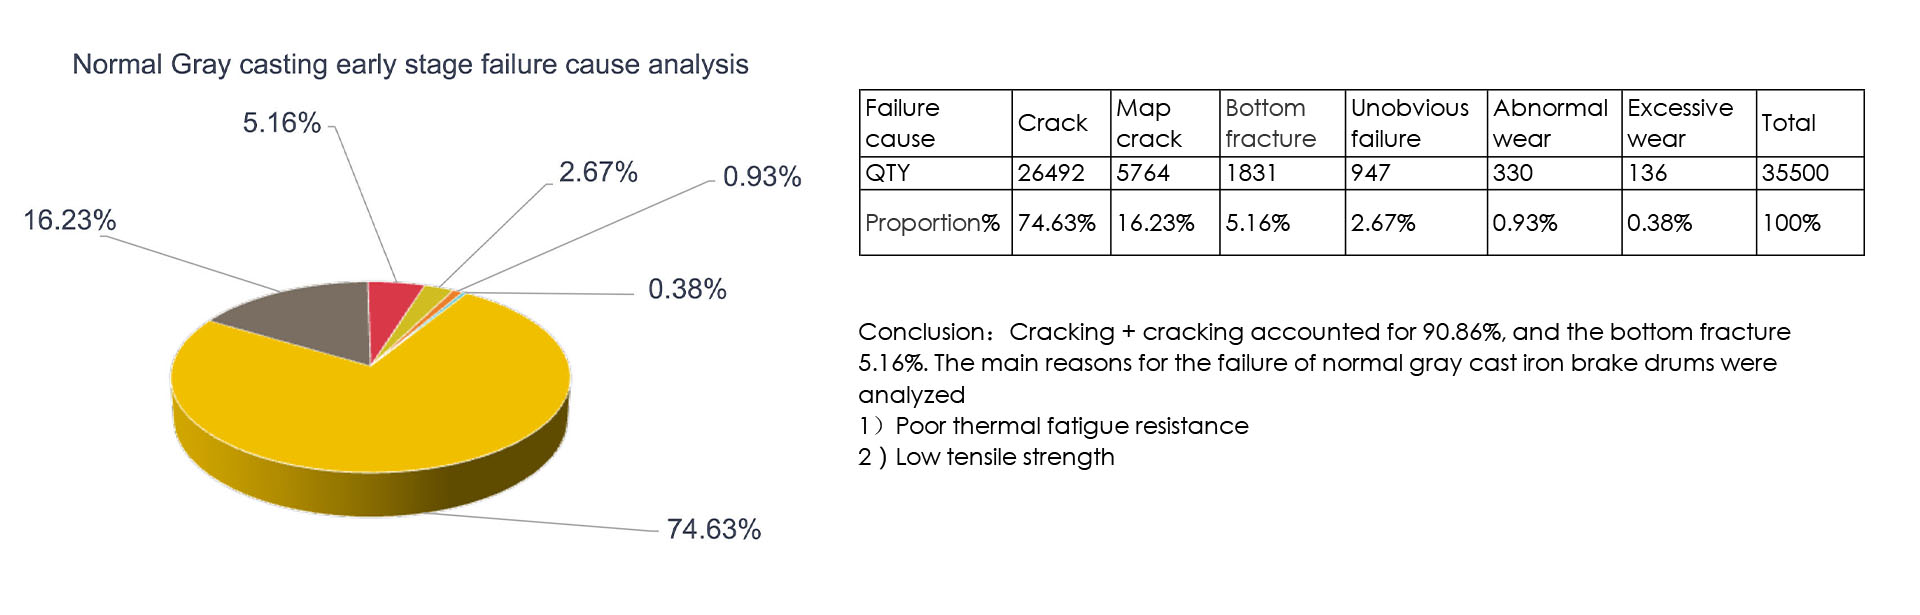Select the 0.38% chart data label

pos(687,289)
